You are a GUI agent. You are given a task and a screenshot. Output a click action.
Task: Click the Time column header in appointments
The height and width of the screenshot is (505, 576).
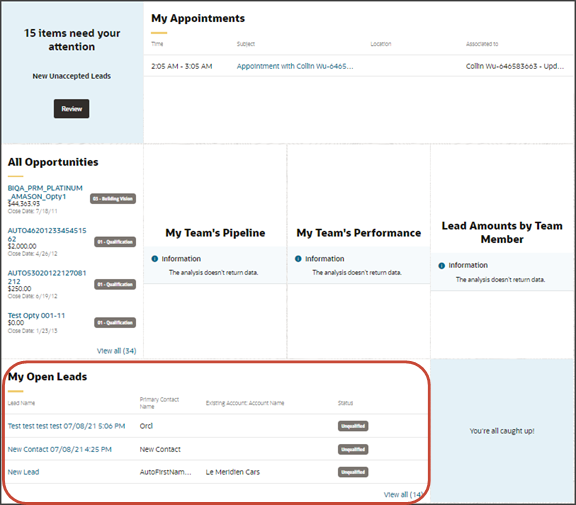[157, 44]
